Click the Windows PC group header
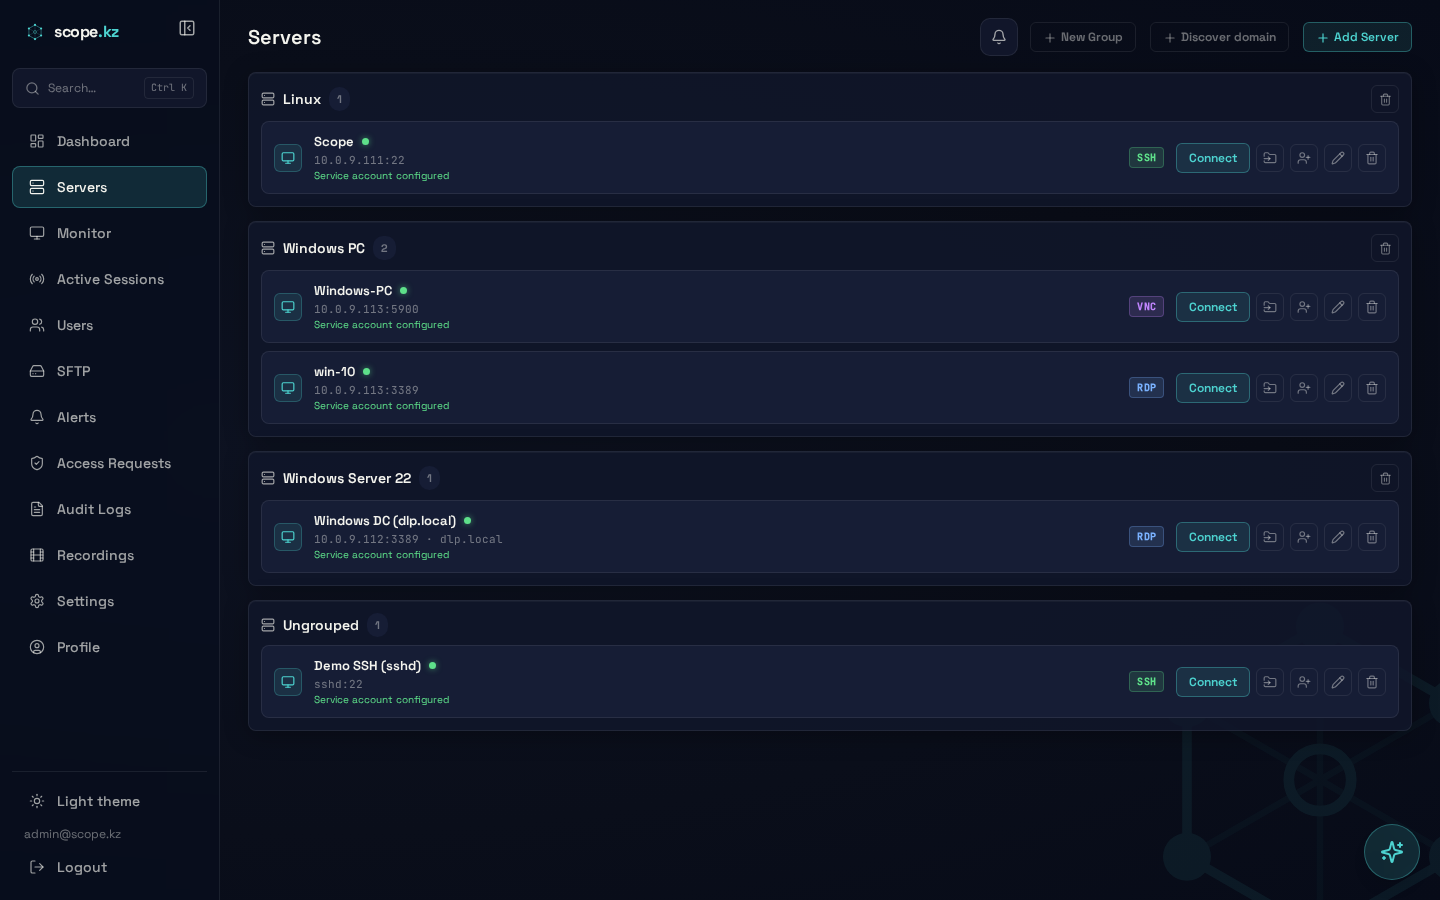1440x900 pixels. coord(324,248)
